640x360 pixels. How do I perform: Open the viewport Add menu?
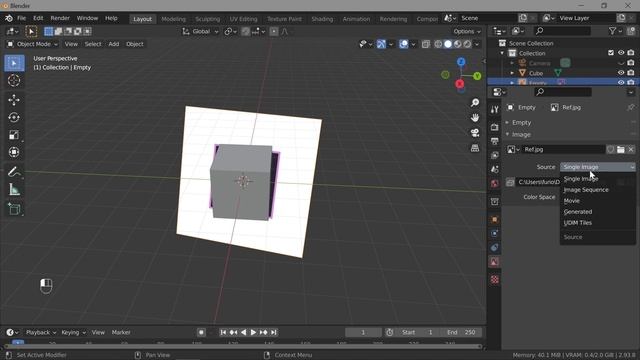[x=114, y=44]
